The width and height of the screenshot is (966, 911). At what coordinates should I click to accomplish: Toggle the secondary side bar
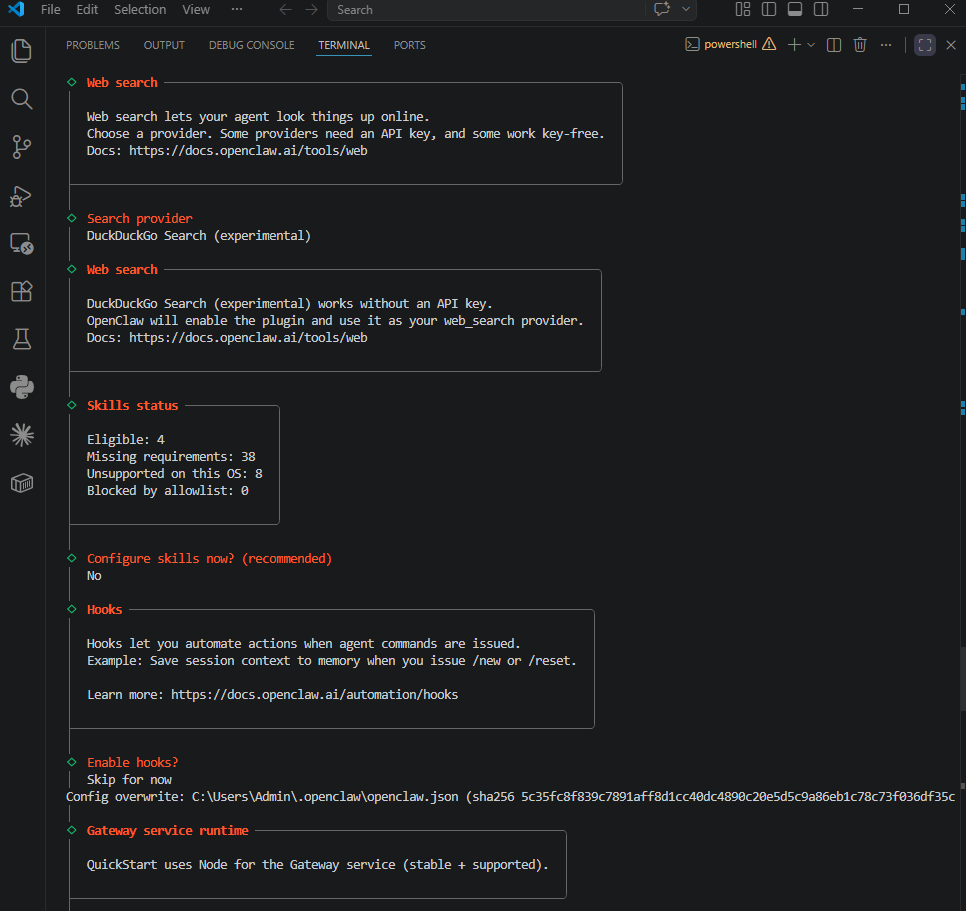coord(821,9)
